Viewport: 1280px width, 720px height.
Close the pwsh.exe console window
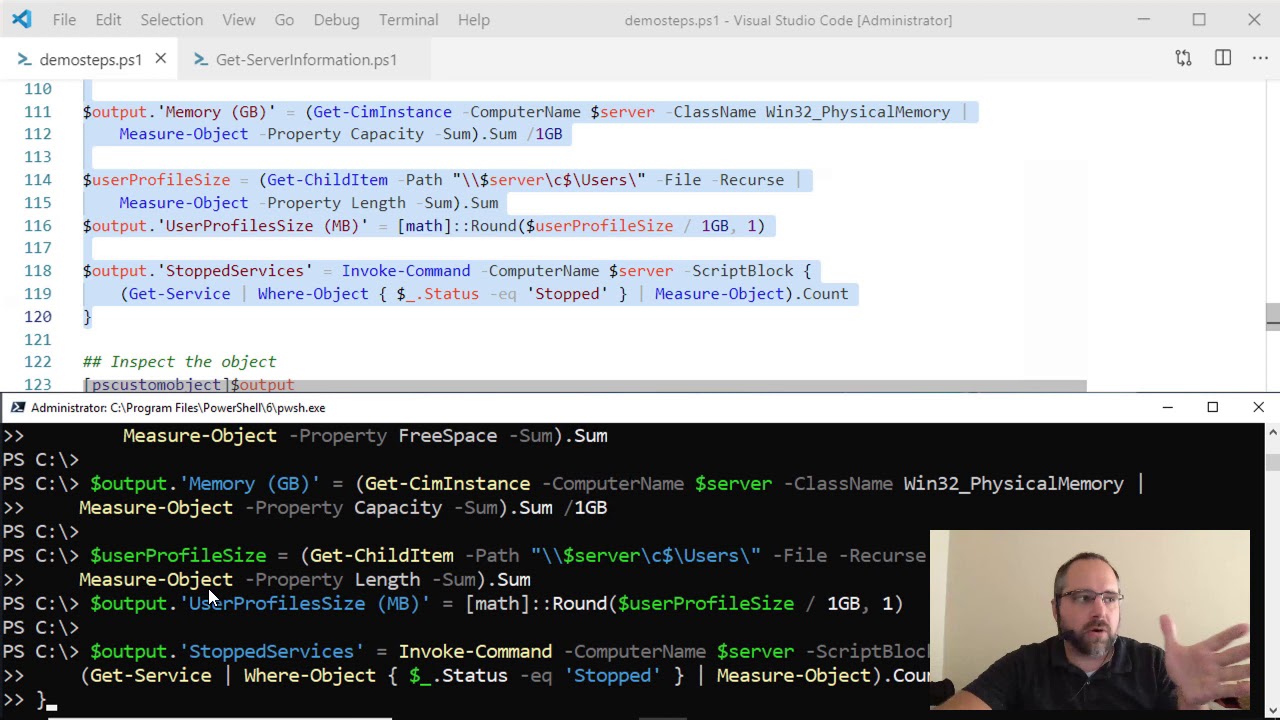click(x=1258, y=408)
